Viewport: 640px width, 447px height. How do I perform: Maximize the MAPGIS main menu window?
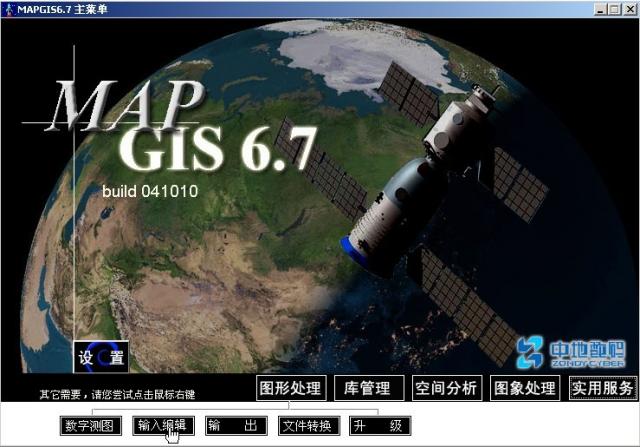click(613, 9)
